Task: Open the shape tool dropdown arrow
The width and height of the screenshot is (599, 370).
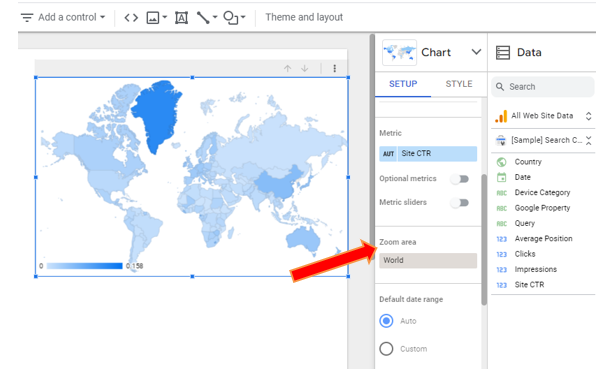Action: [x=243, y=17]
